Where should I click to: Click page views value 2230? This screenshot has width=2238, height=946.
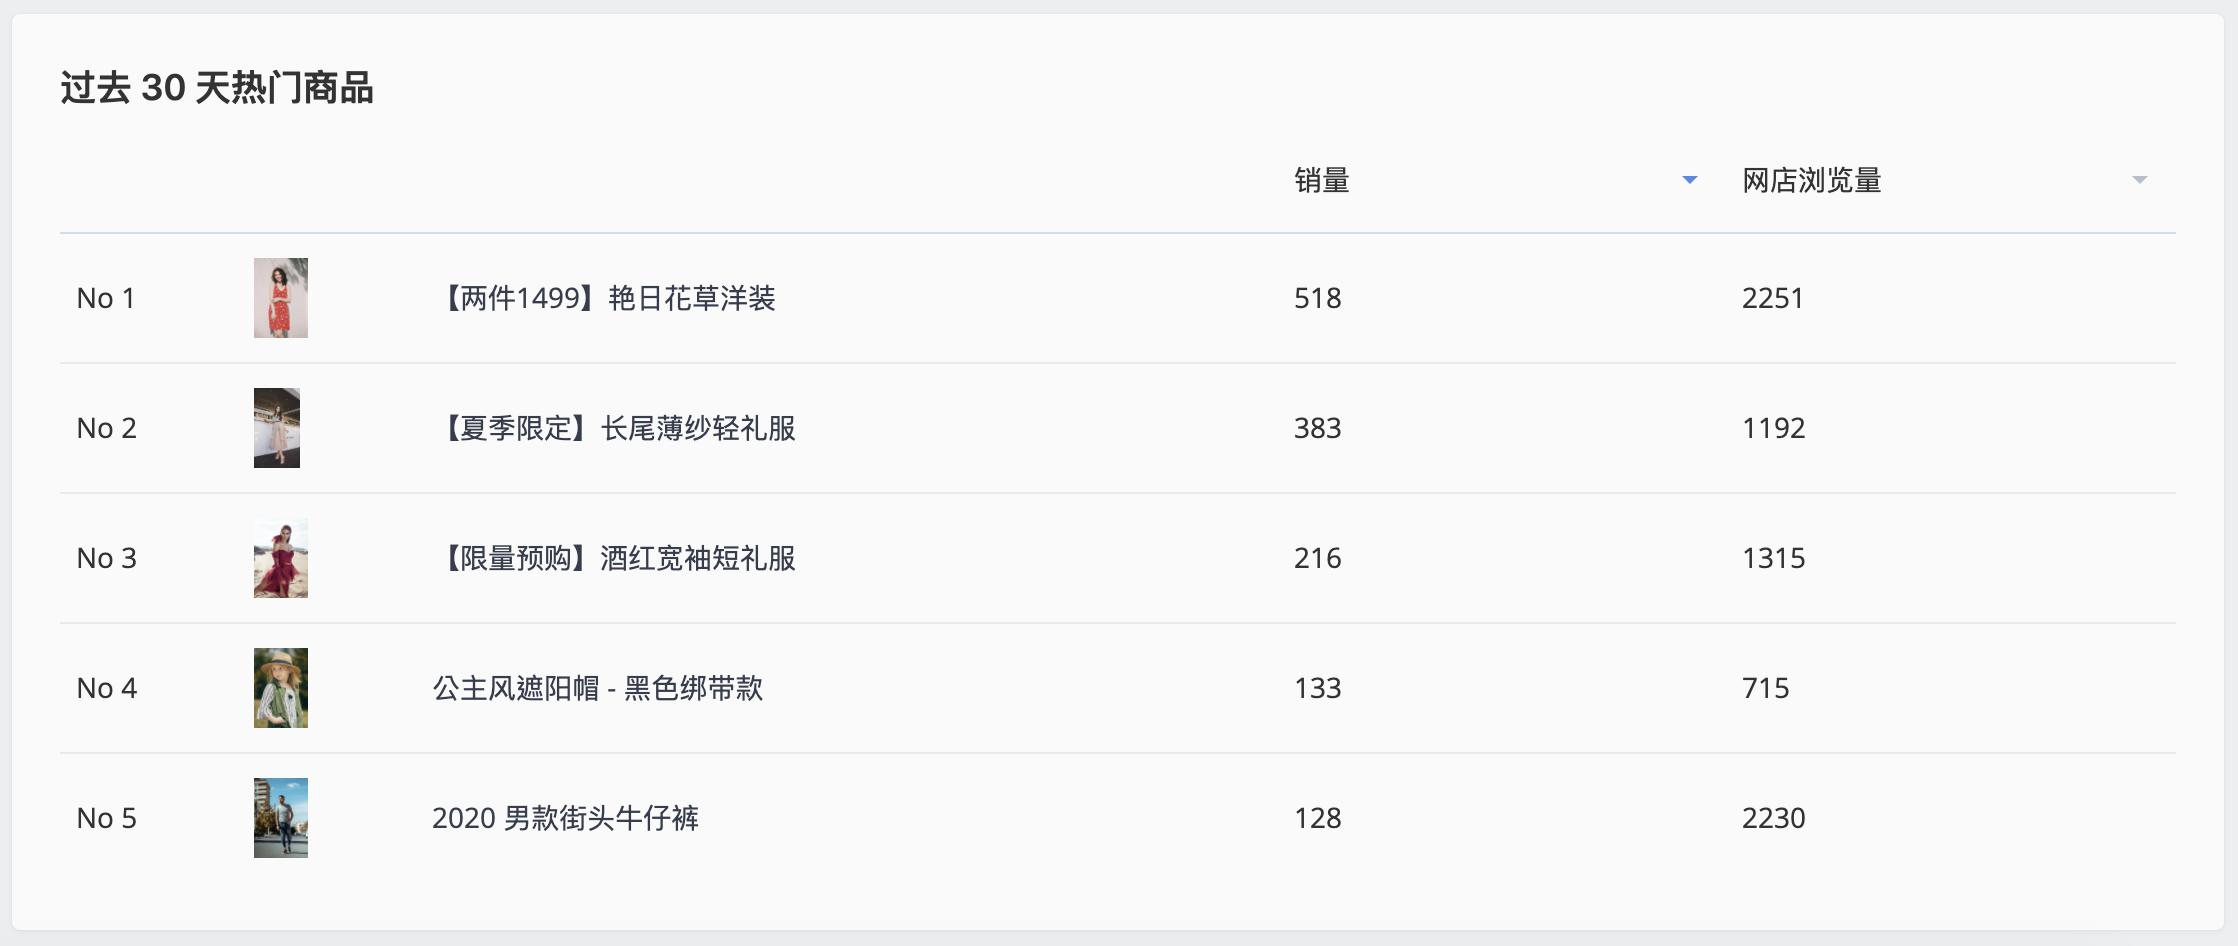pyautogui.click(x=1774, y=818)
